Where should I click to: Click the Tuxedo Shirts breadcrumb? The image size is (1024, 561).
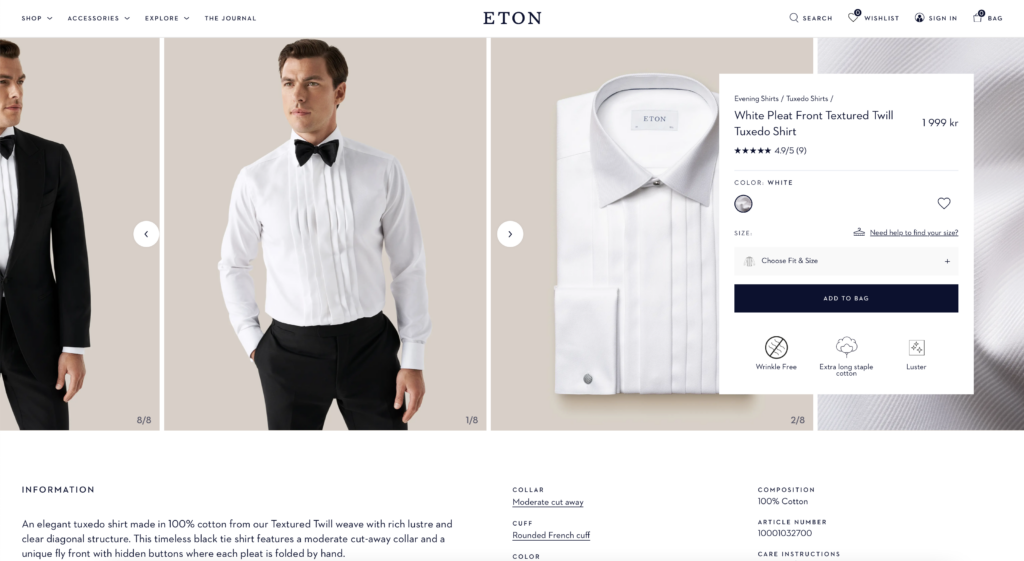(807, 99)
